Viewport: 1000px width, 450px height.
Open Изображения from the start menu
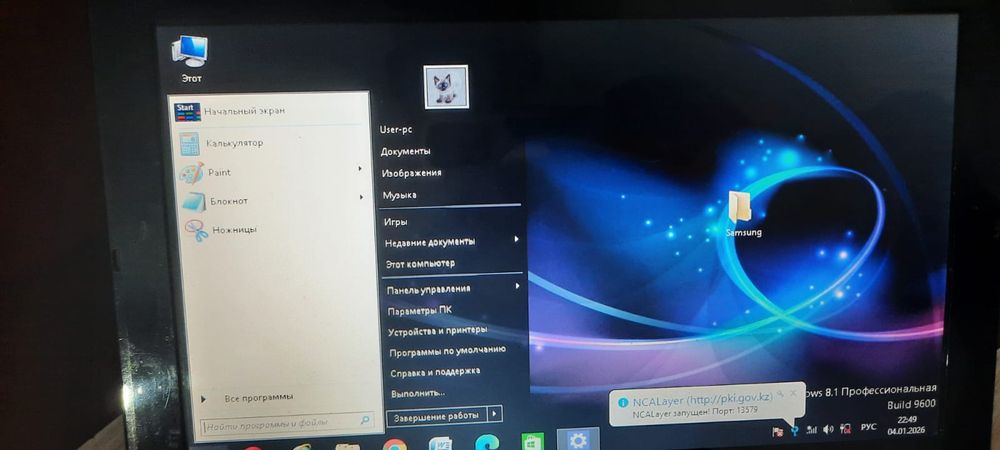pos(411,173)
